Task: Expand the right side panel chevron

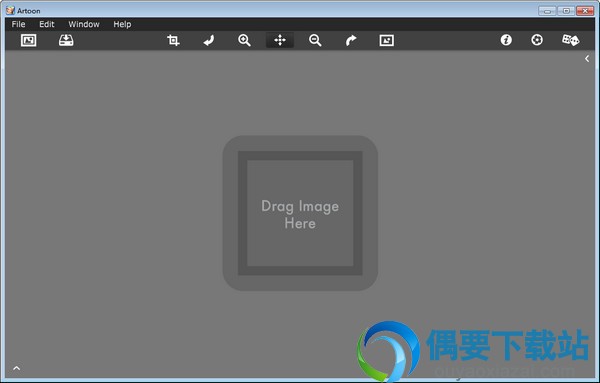Action: tap(587, 59)
